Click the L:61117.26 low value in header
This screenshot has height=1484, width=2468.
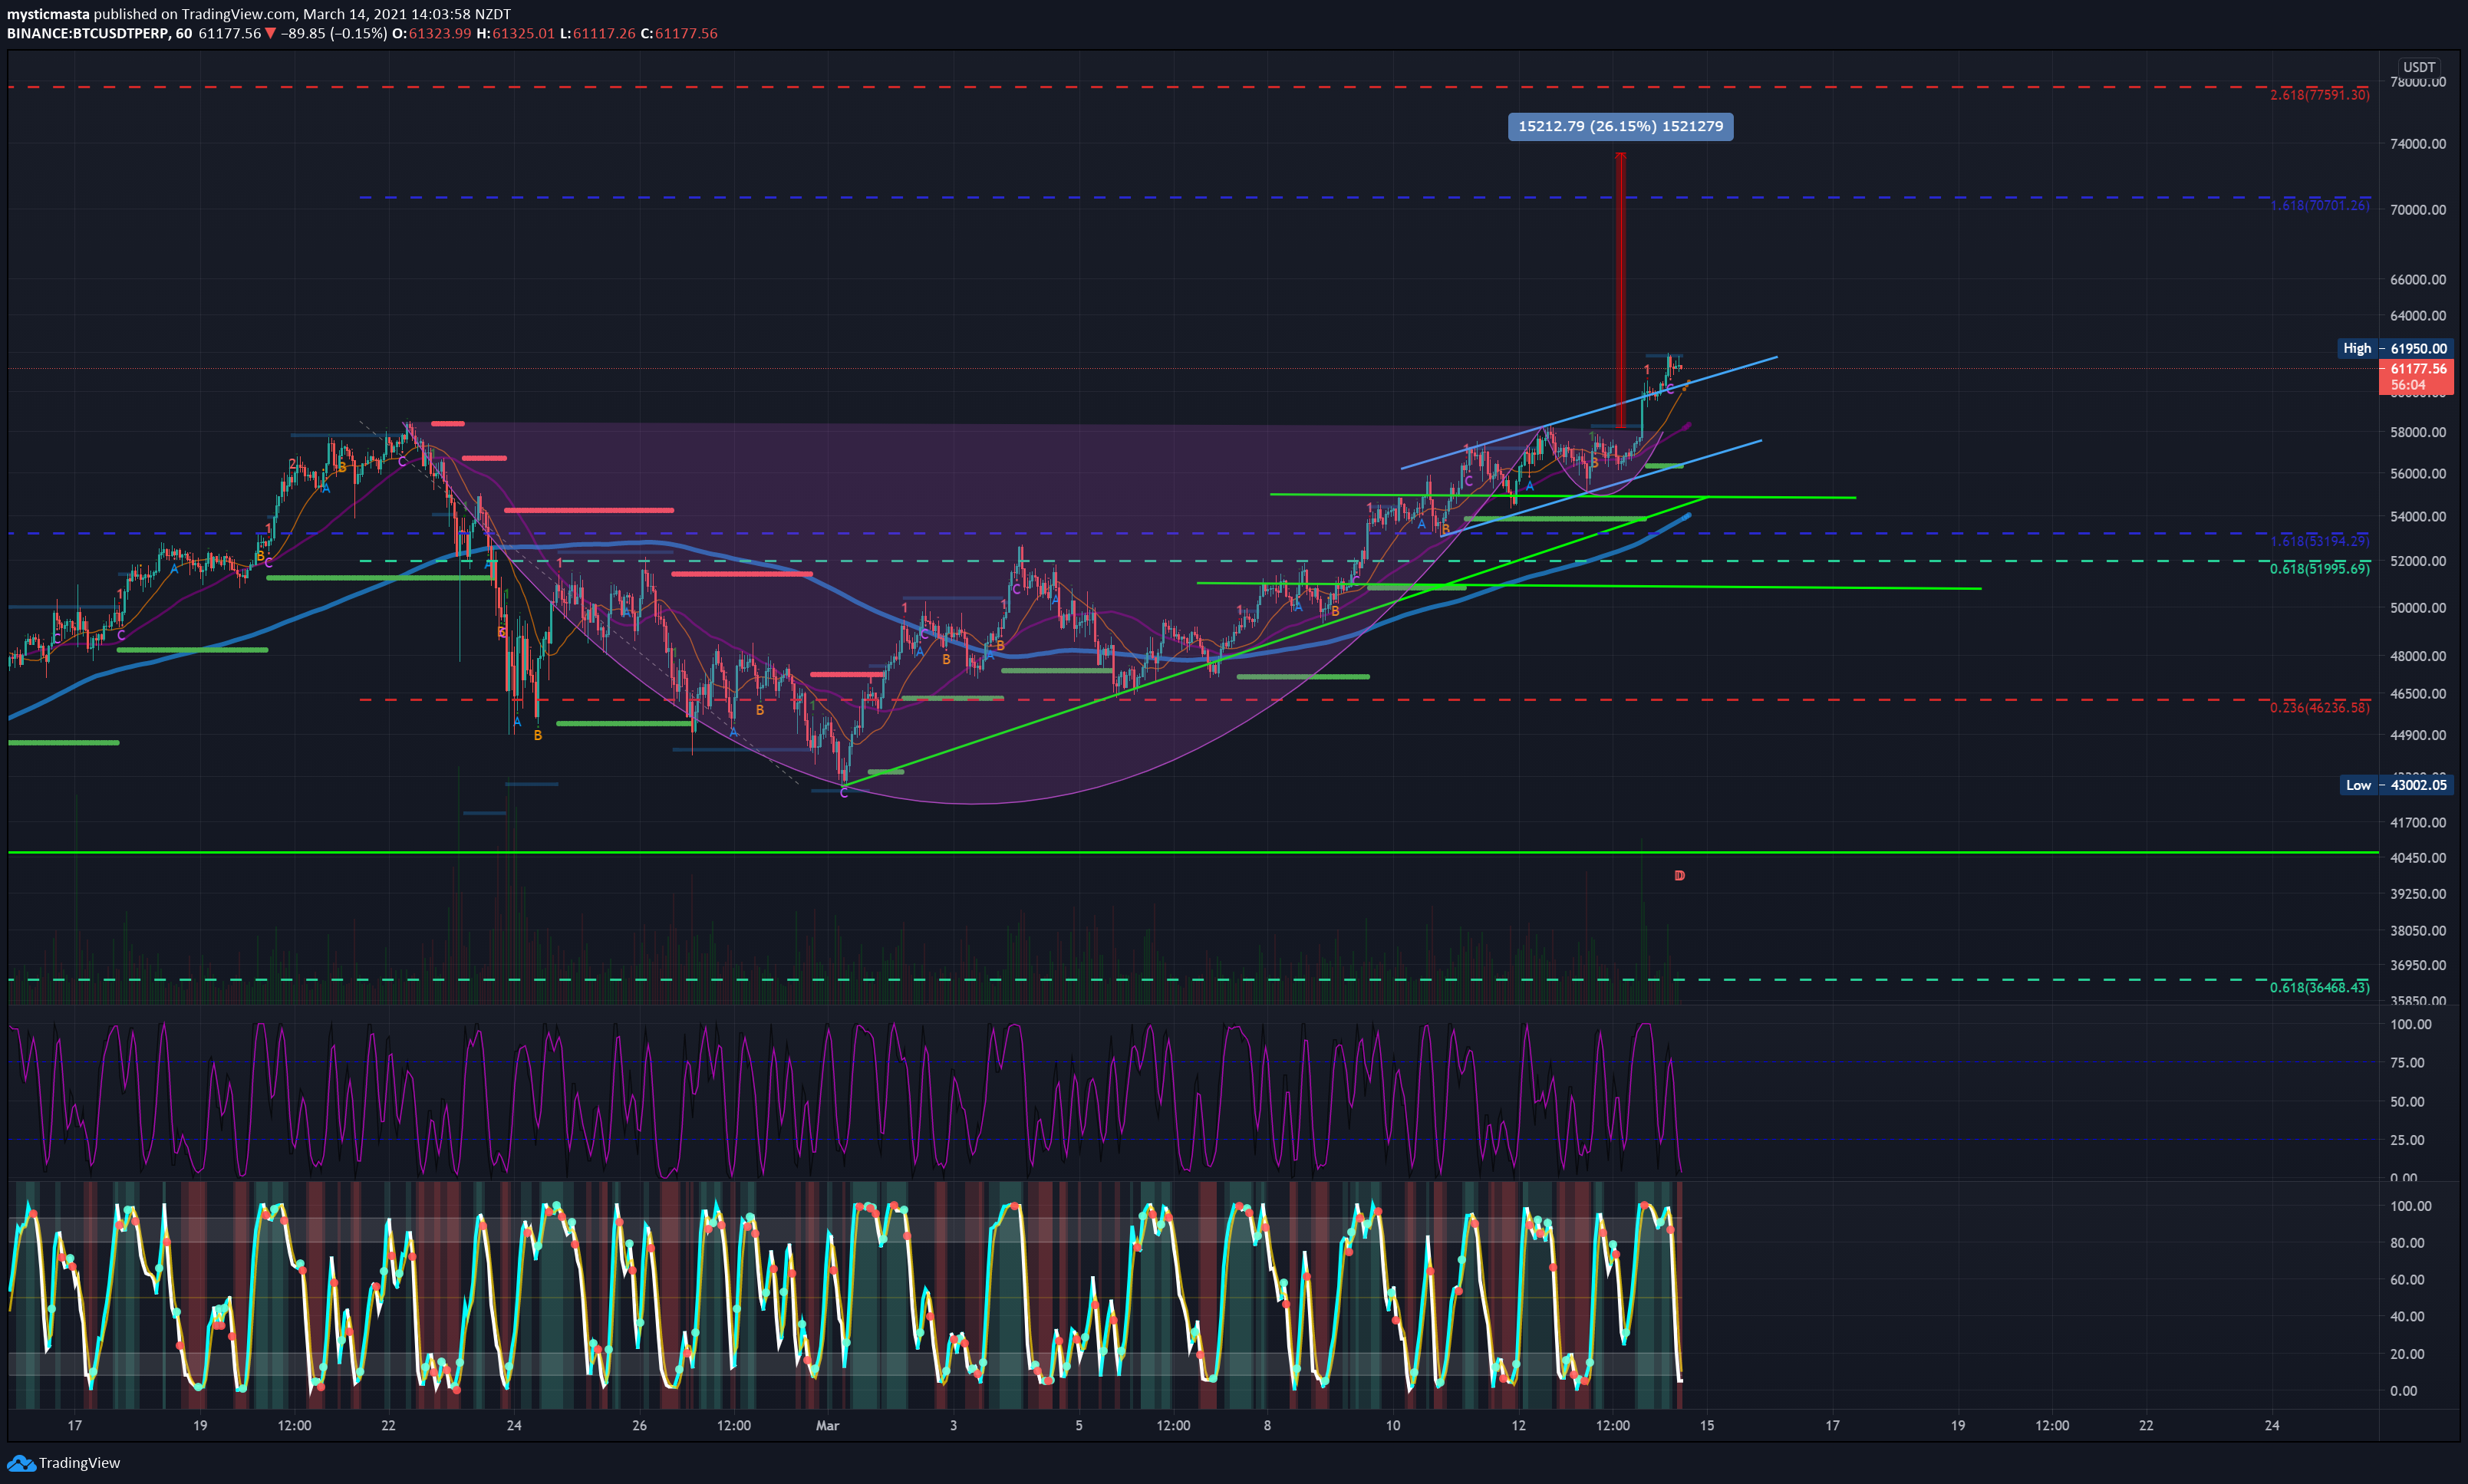click(x=597, y=33)
